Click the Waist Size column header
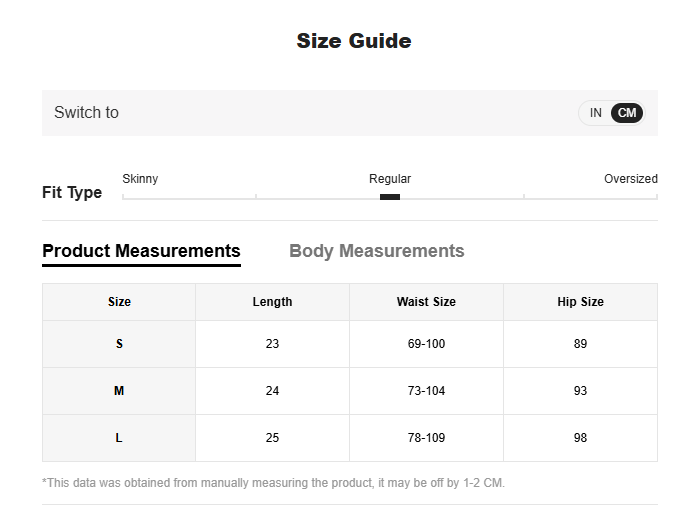Viewport: 685px width, 516px height. click(426, 302)
